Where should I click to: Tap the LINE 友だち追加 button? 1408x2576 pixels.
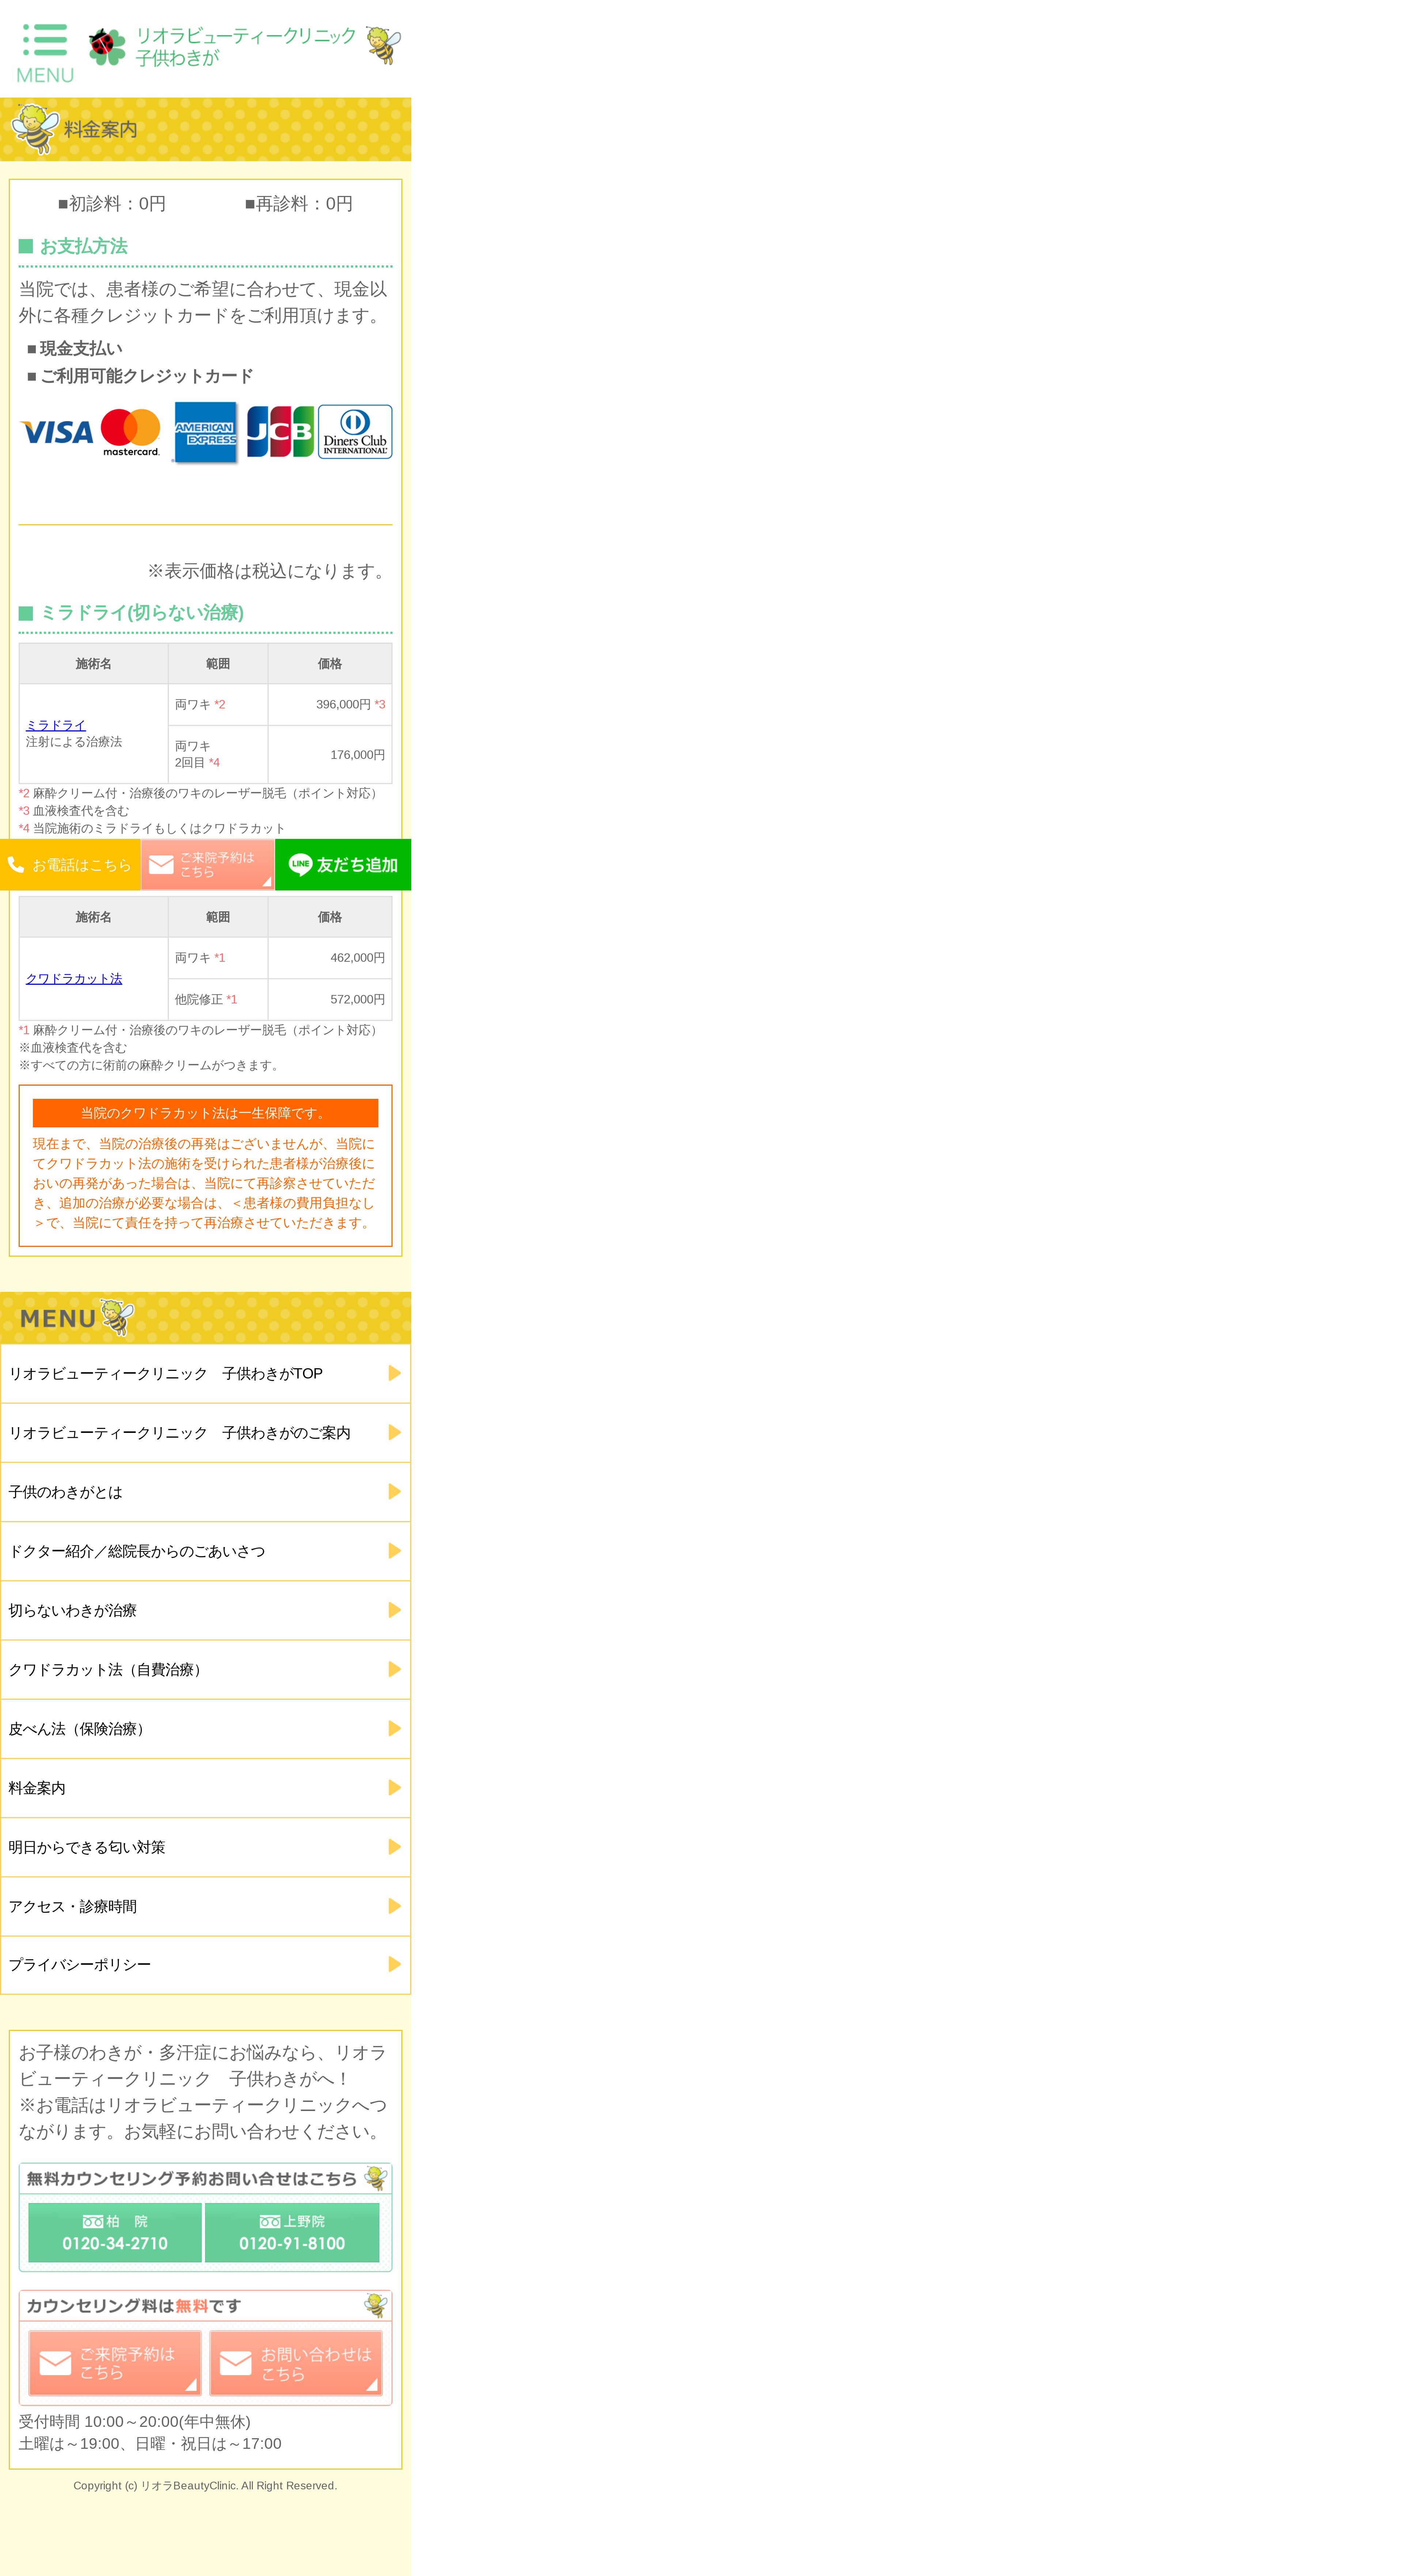(343, 865)
